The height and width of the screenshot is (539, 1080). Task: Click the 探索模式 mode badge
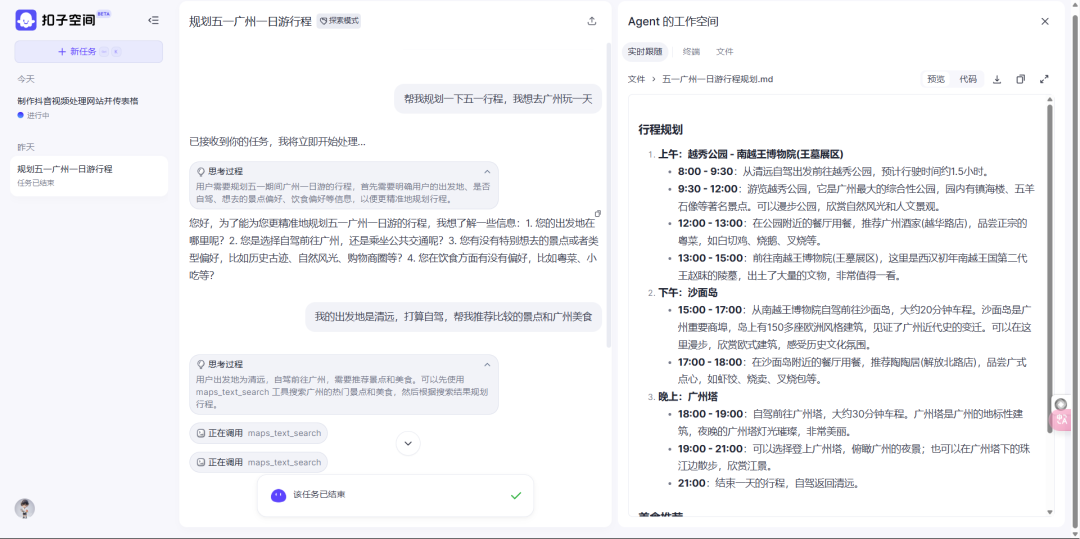click(339, 21)
